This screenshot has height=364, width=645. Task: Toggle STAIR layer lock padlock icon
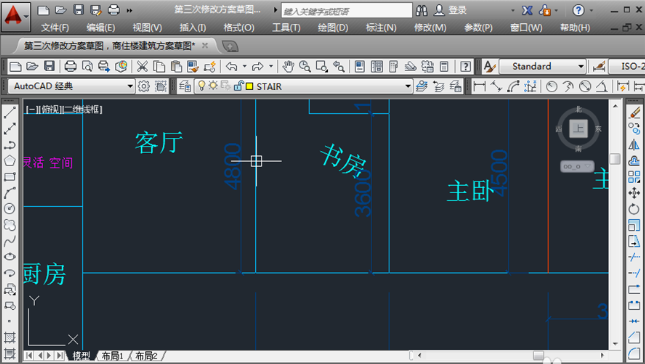238,86
